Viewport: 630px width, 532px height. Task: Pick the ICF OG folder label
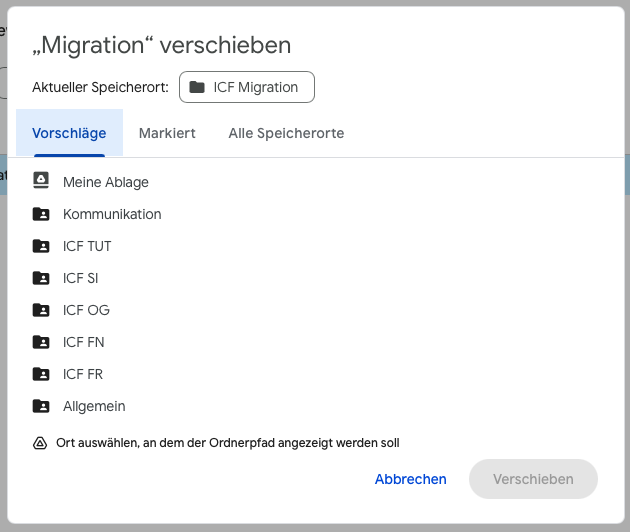tap(86, 310)
